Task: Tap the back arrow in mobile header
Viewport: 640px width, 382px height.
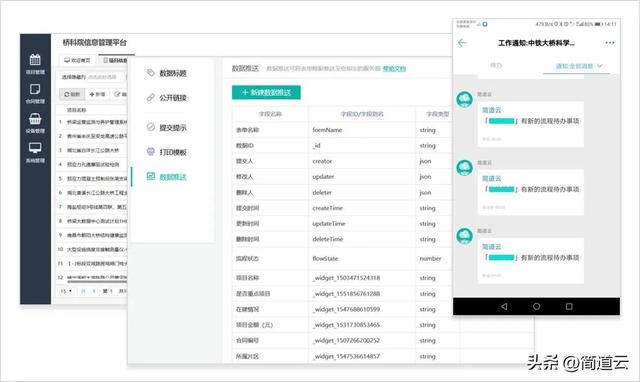Action: [462, 42]
